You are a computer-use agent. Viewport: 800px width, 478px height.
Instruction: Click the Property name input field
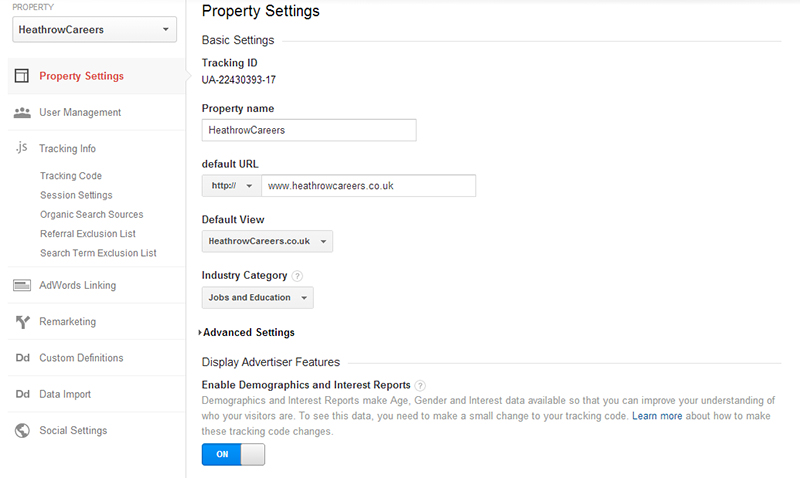(308, 130)
